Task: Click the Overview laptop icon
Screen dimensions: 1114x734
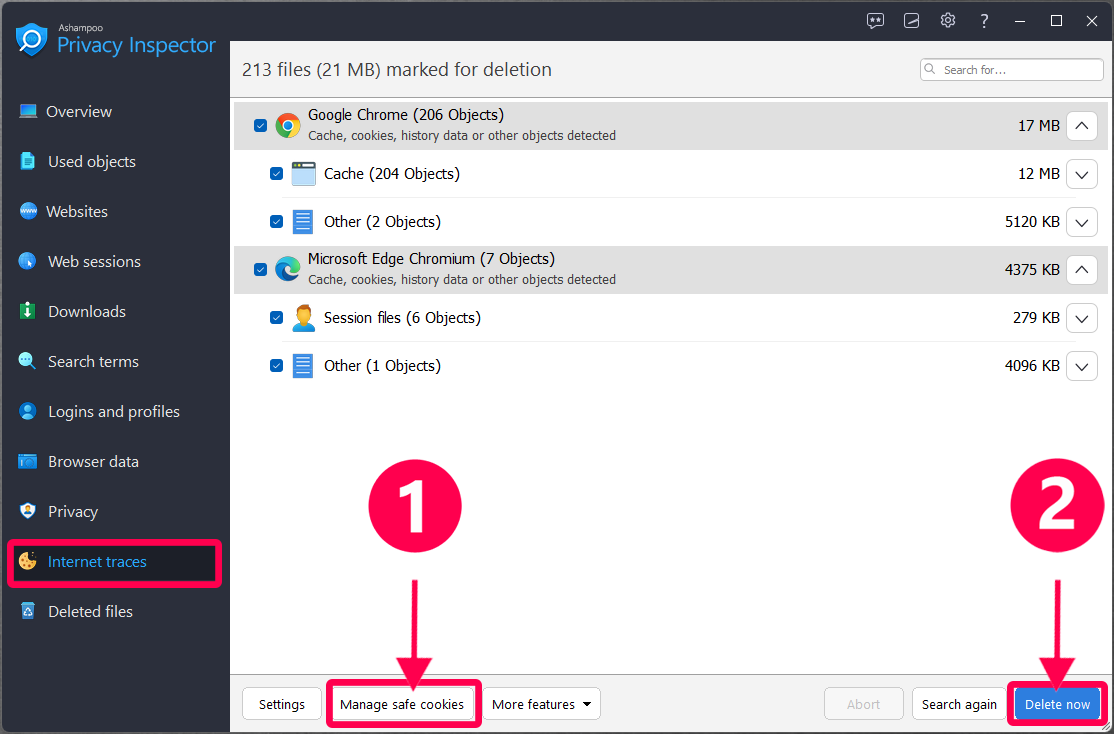Action: click(28, 112)
